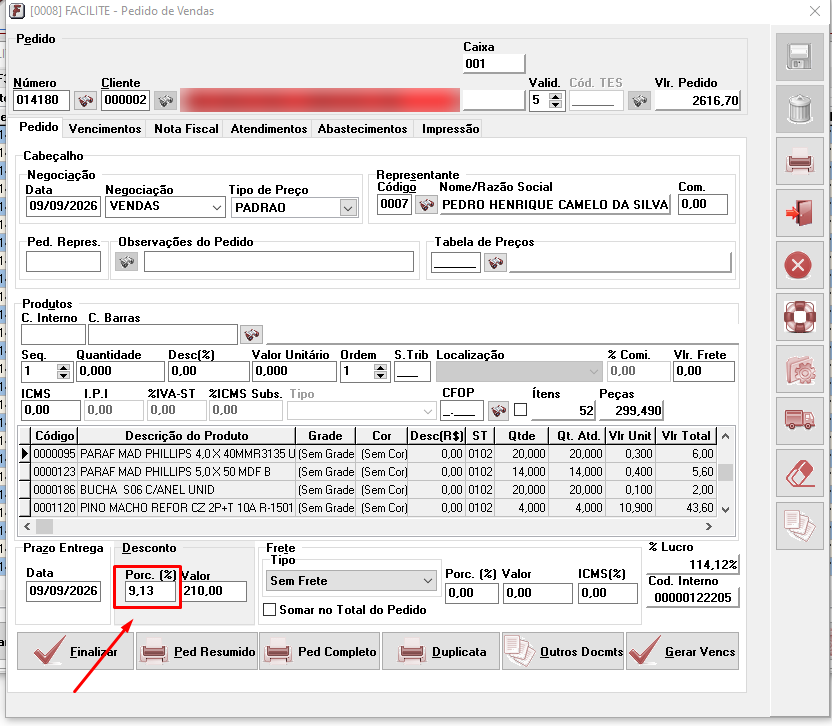
Task: Click the printer icon in the right sidebar
Action: 800,161
